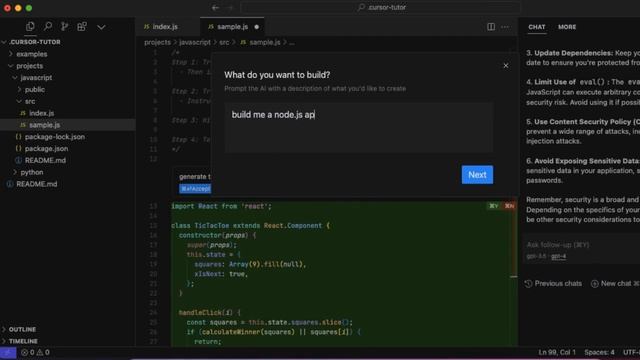Open the Extensions view icon
This screenshot has height=360, width=640.
82,27
